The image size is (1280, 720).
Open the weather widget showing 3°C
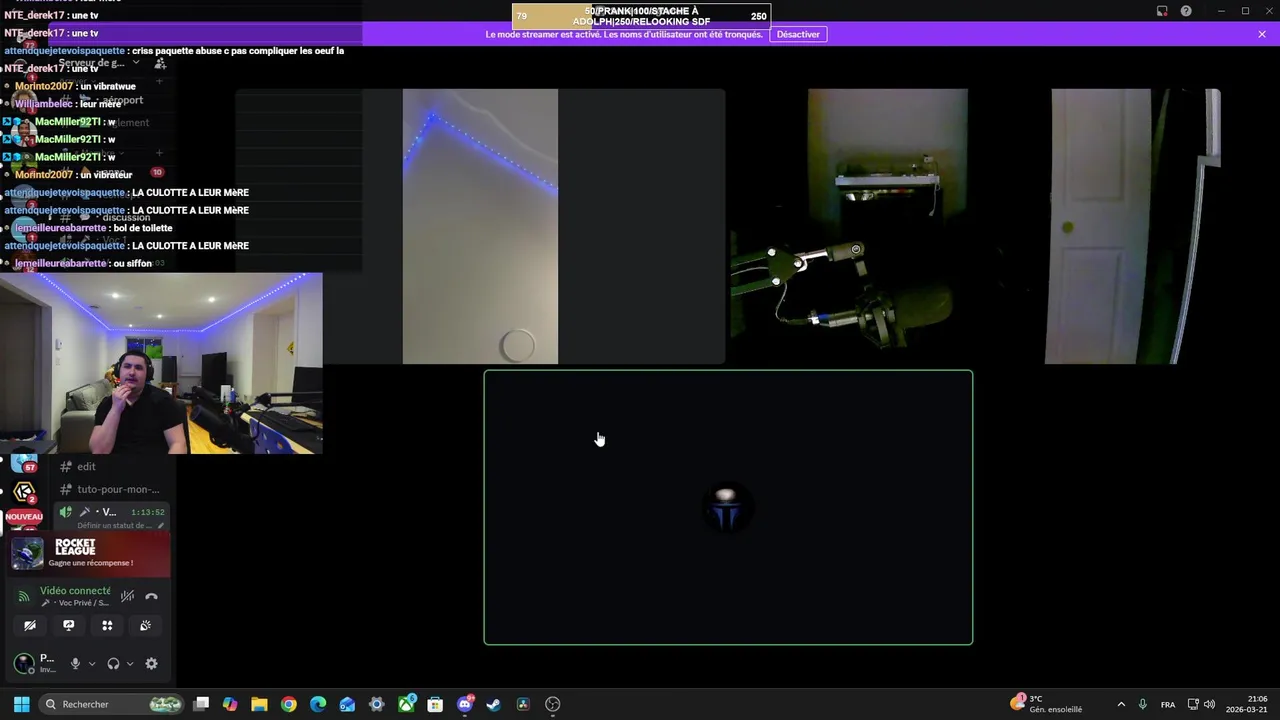coord(1046,704)
